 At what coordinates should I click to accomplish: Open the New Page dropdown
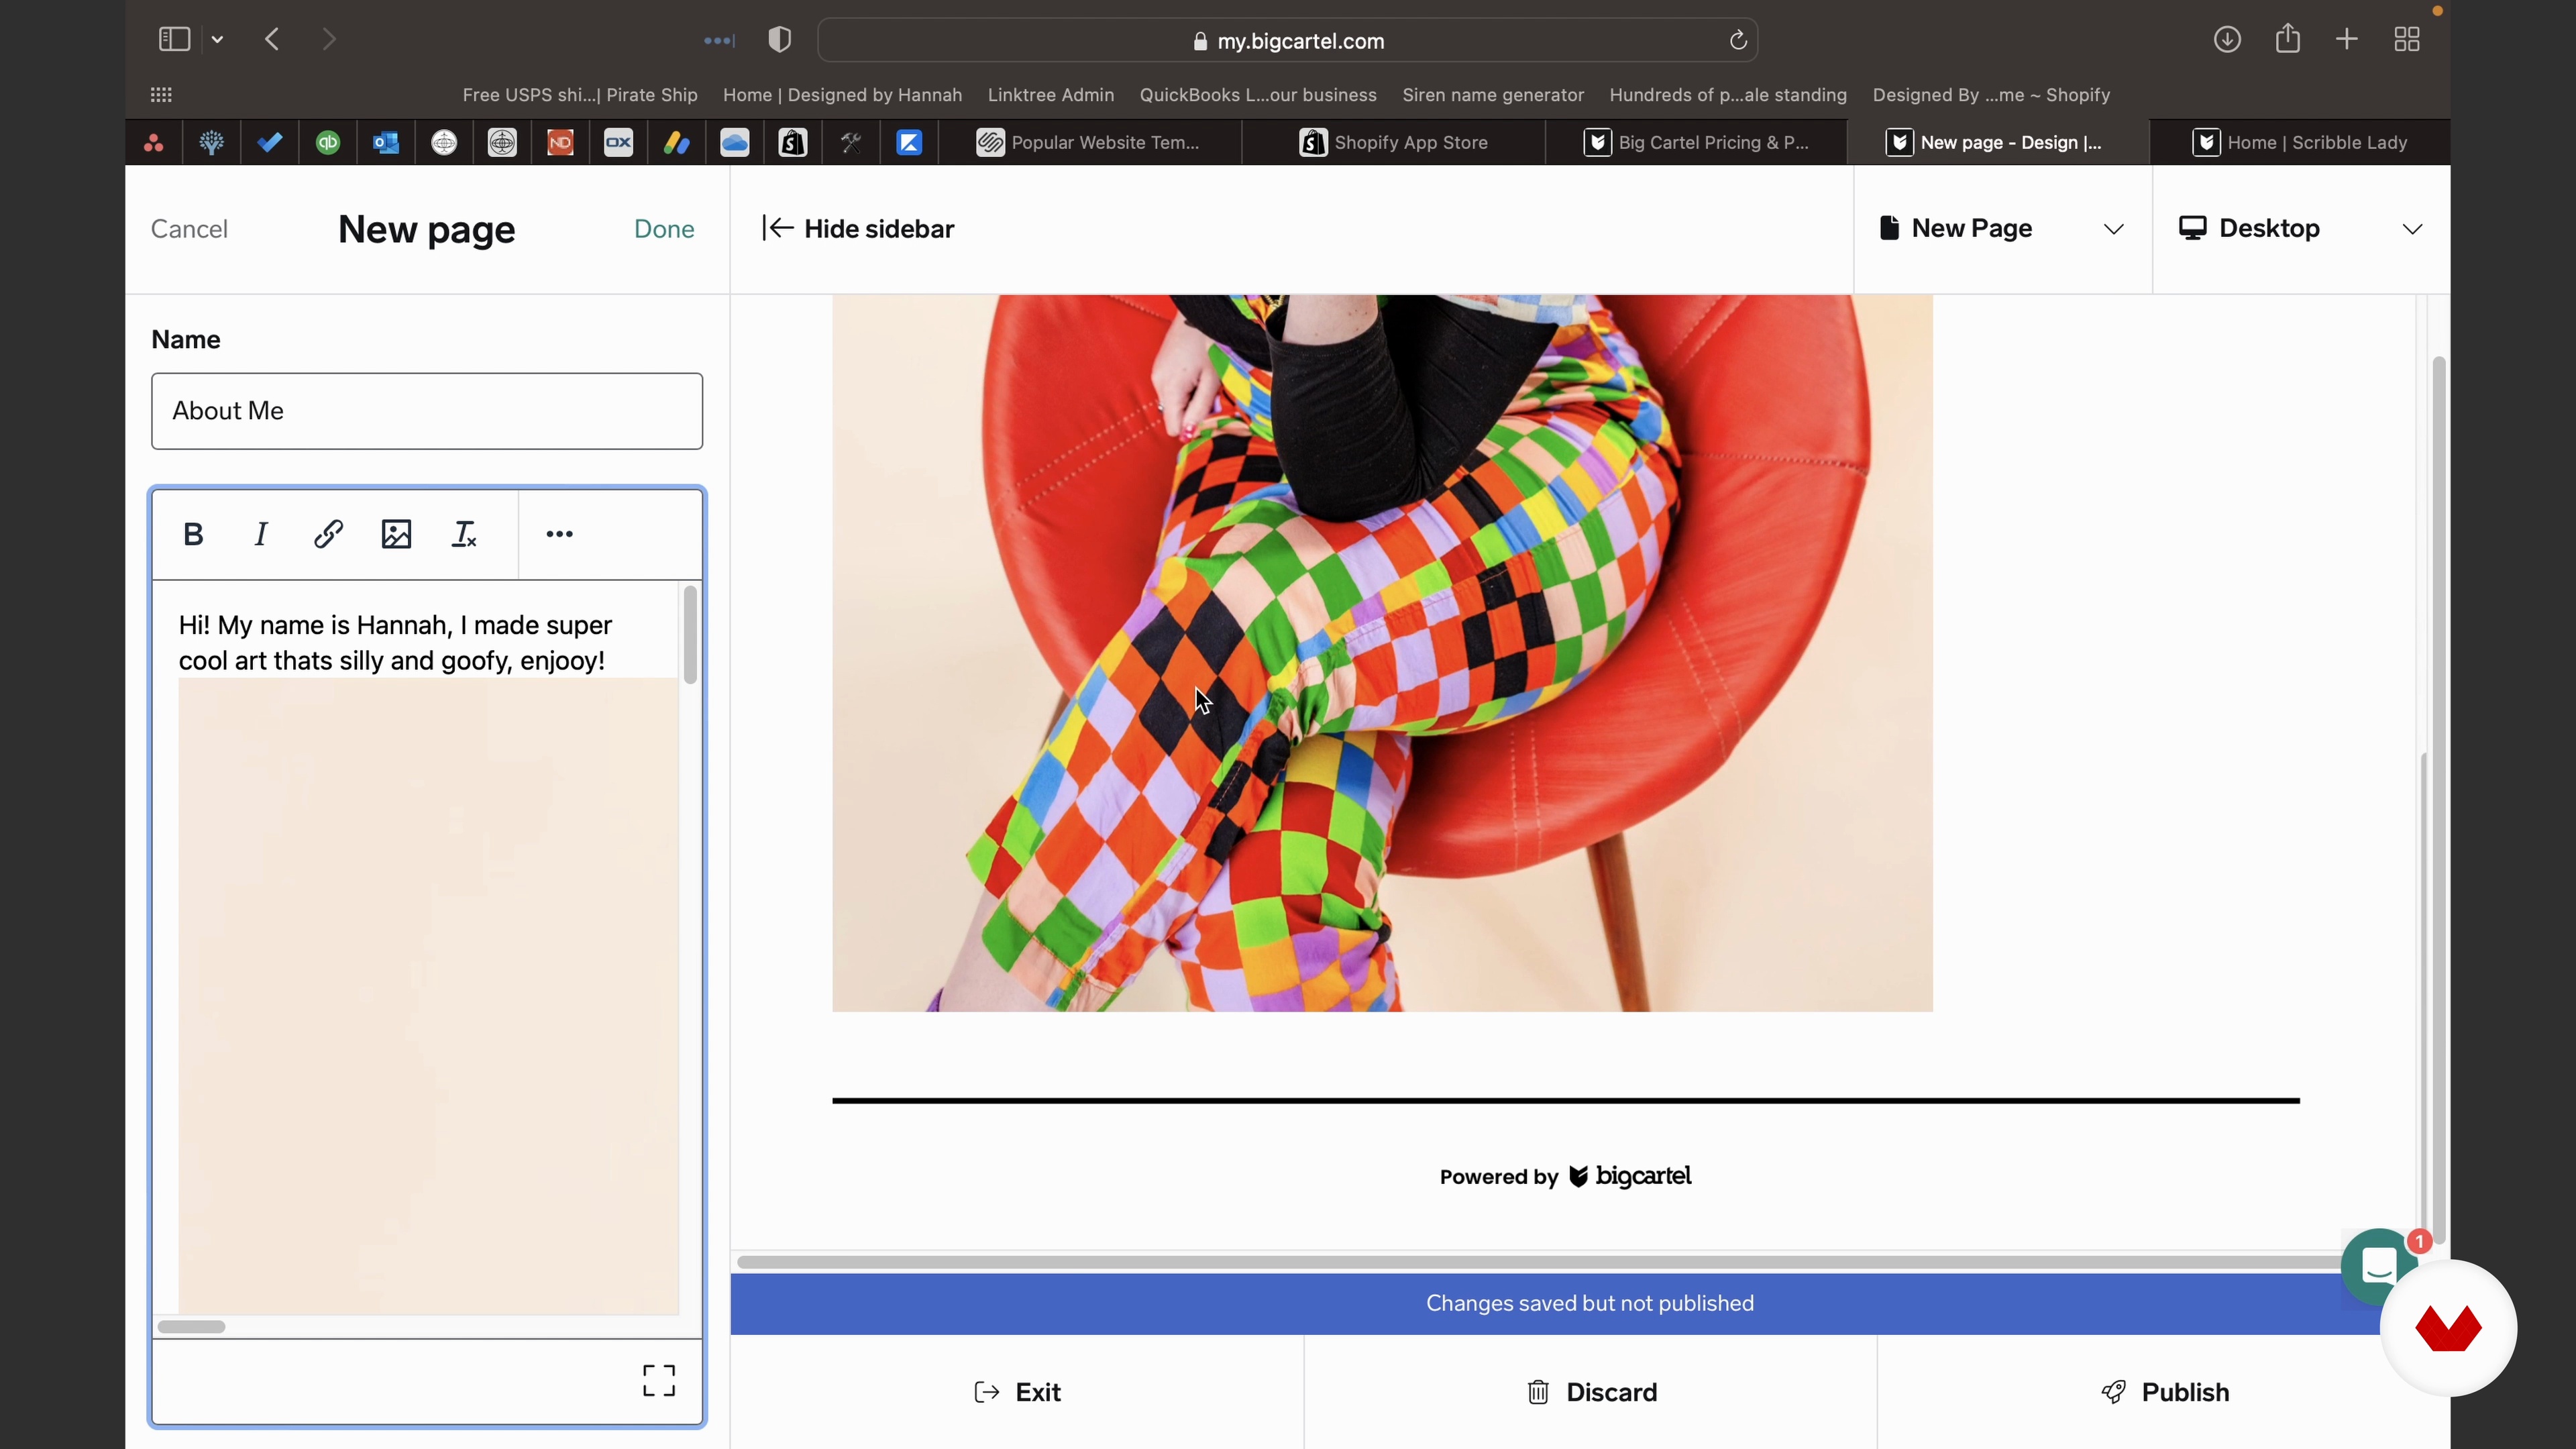[2002, 229]
